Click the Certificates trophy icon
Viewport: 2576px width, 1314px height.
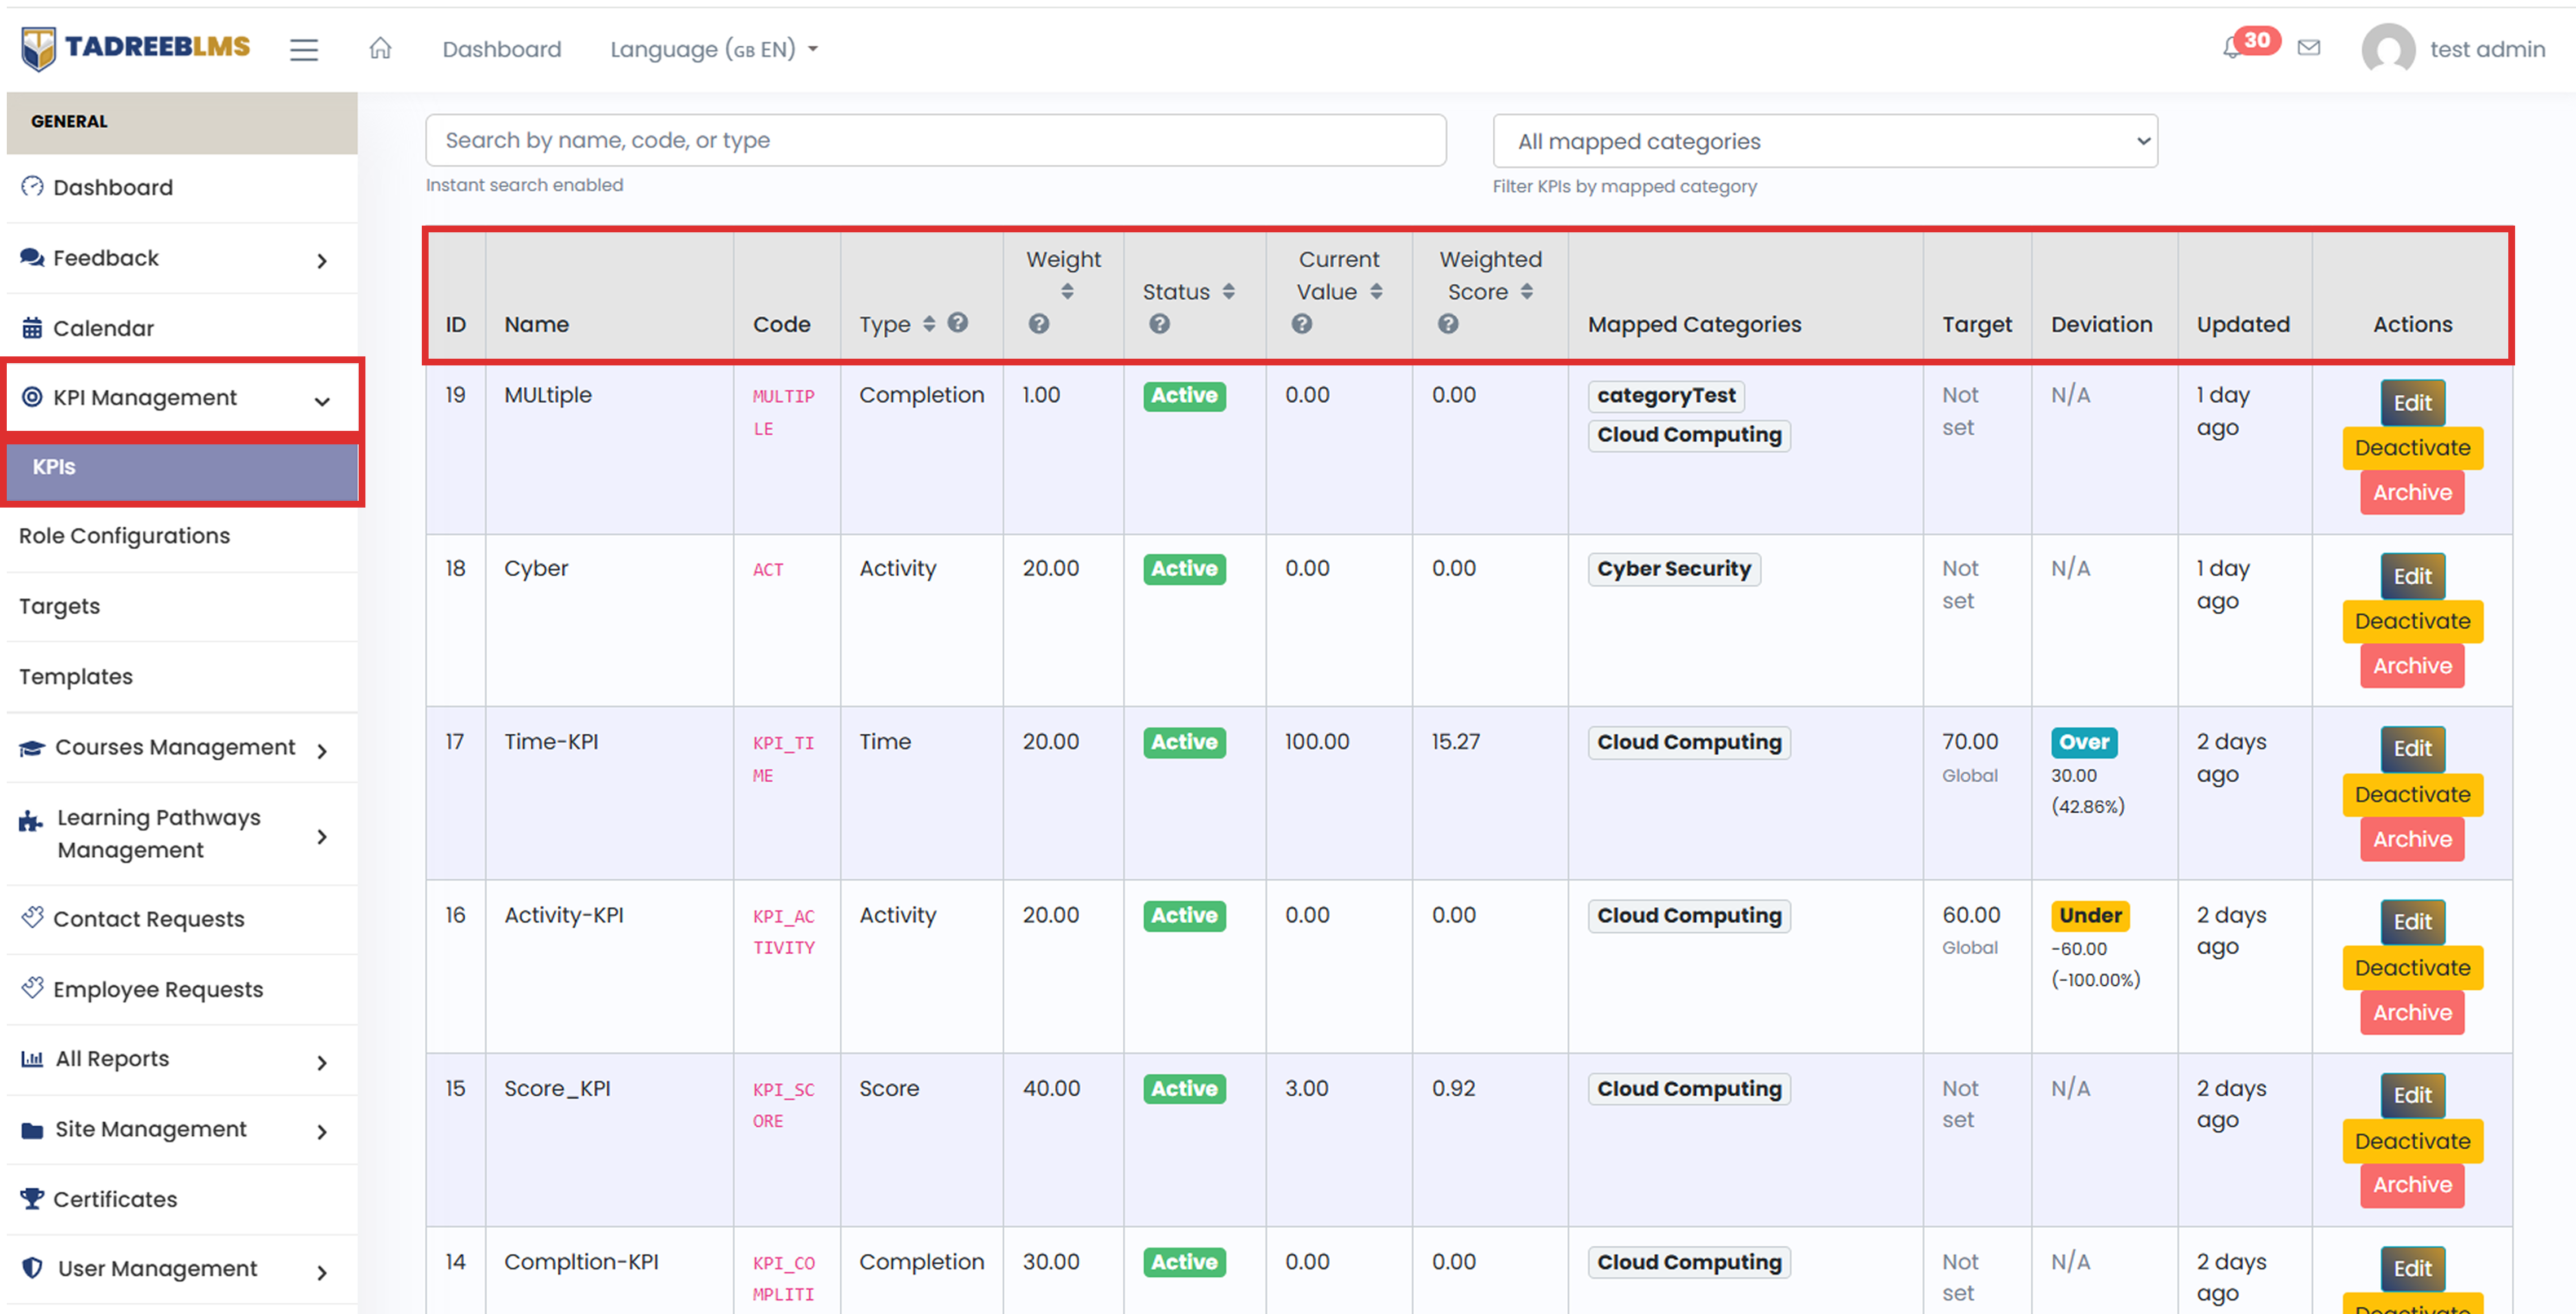(x=32, y=1198)
